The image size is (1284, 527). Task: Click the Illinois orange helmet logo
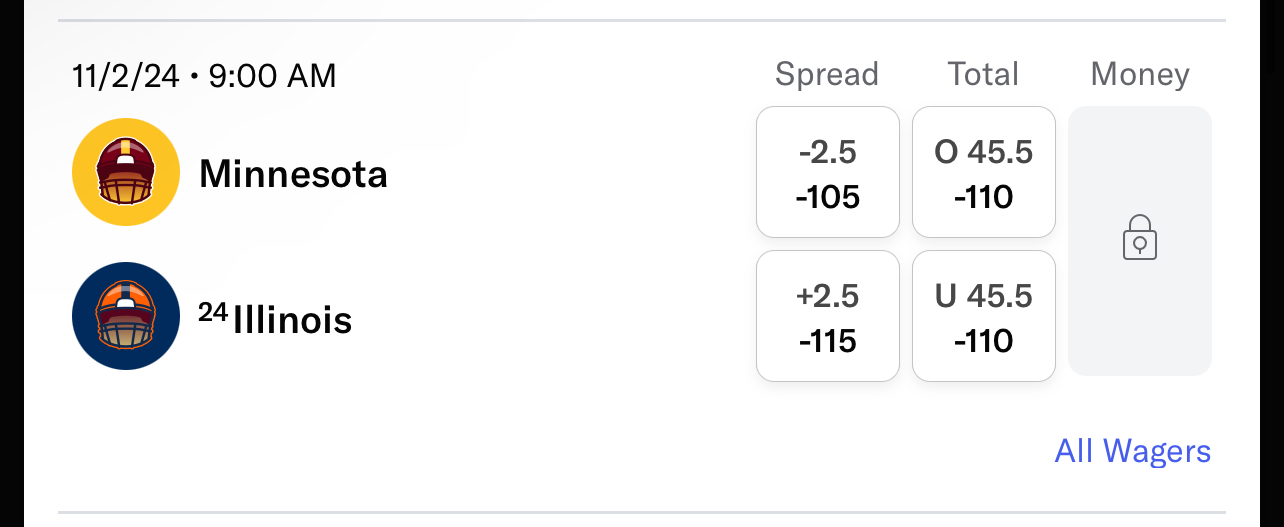tap(126, 316)
